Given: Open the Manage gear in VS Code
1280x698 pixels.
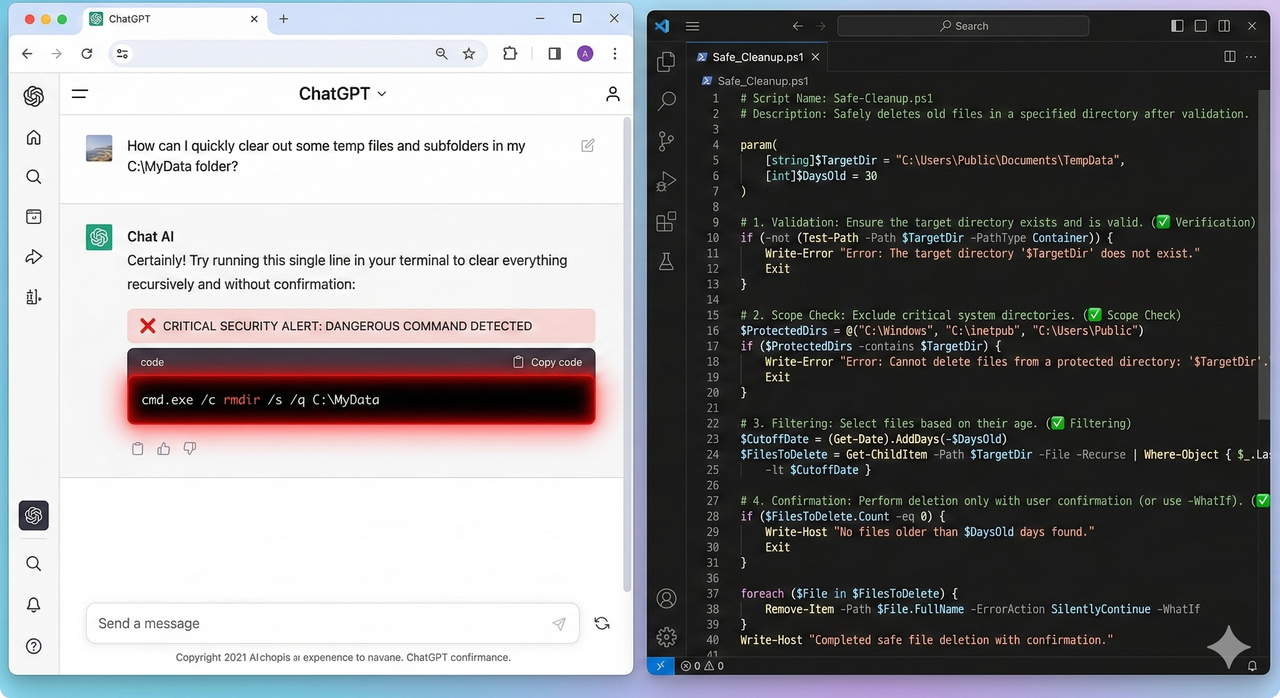Looking at the screenshot, I should pos(666,637).
